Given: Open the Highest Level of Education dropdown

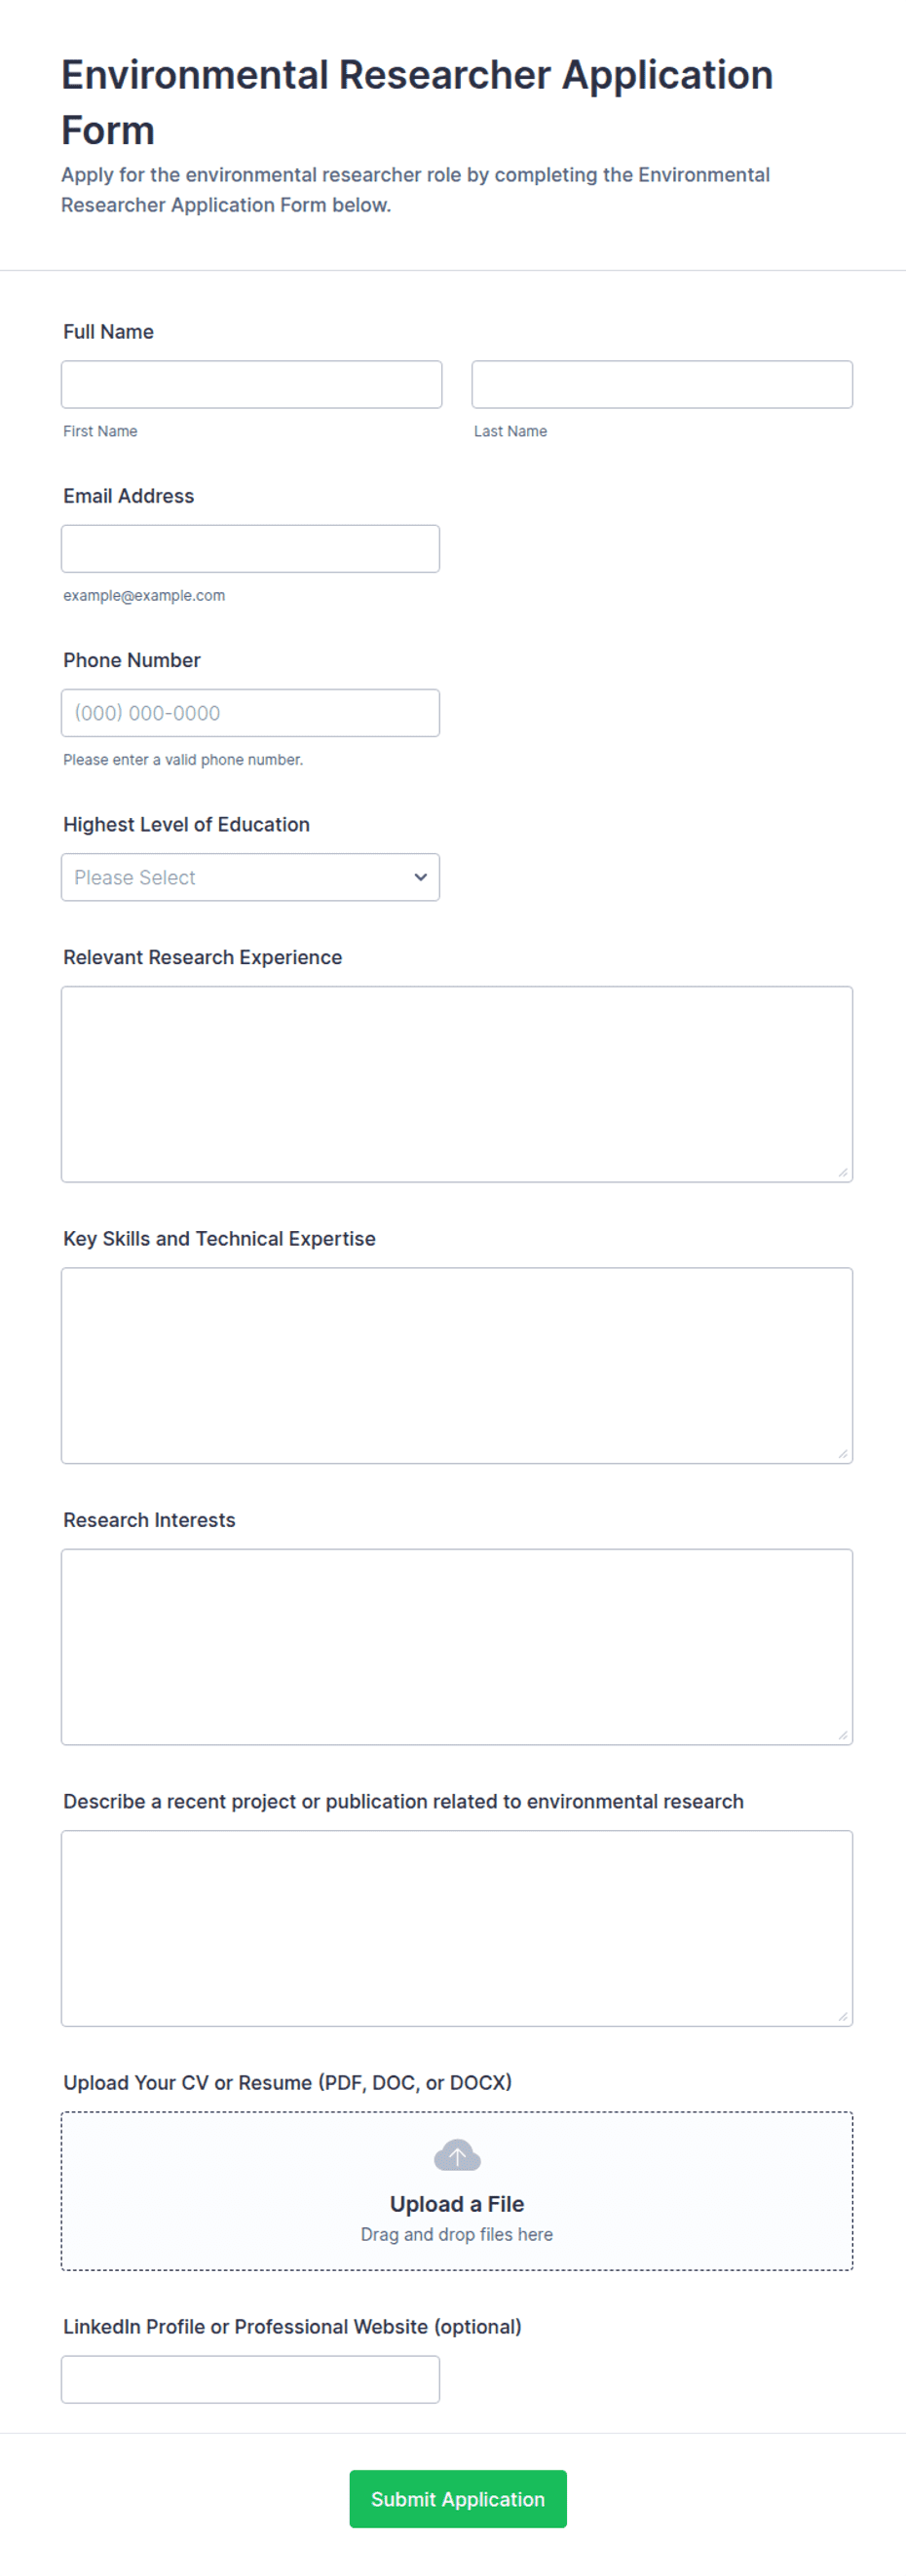Looking at the screenshot, I should click(x=250, y=877).
